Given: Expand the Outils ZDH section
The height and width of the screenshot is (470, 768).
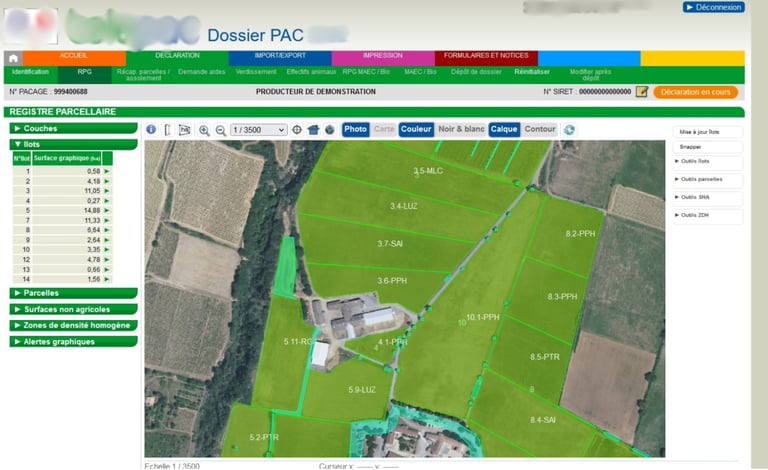Looking at the screenshot, I should (x=708, y=215).
